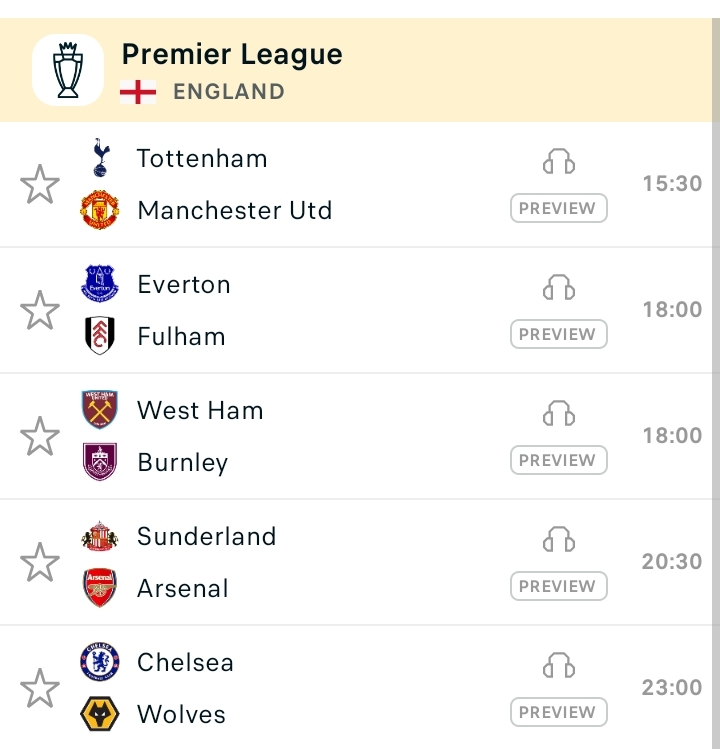Open preview for Tottenham vs Manchester Utd

(558, 209)
